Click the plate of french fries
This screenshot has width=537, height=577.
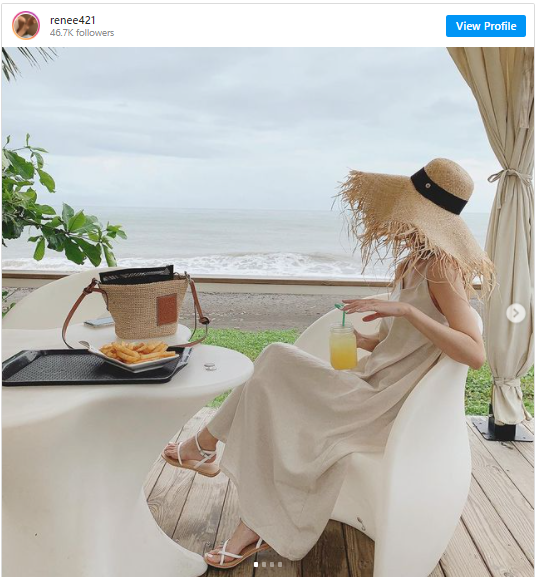click(136, 354)
